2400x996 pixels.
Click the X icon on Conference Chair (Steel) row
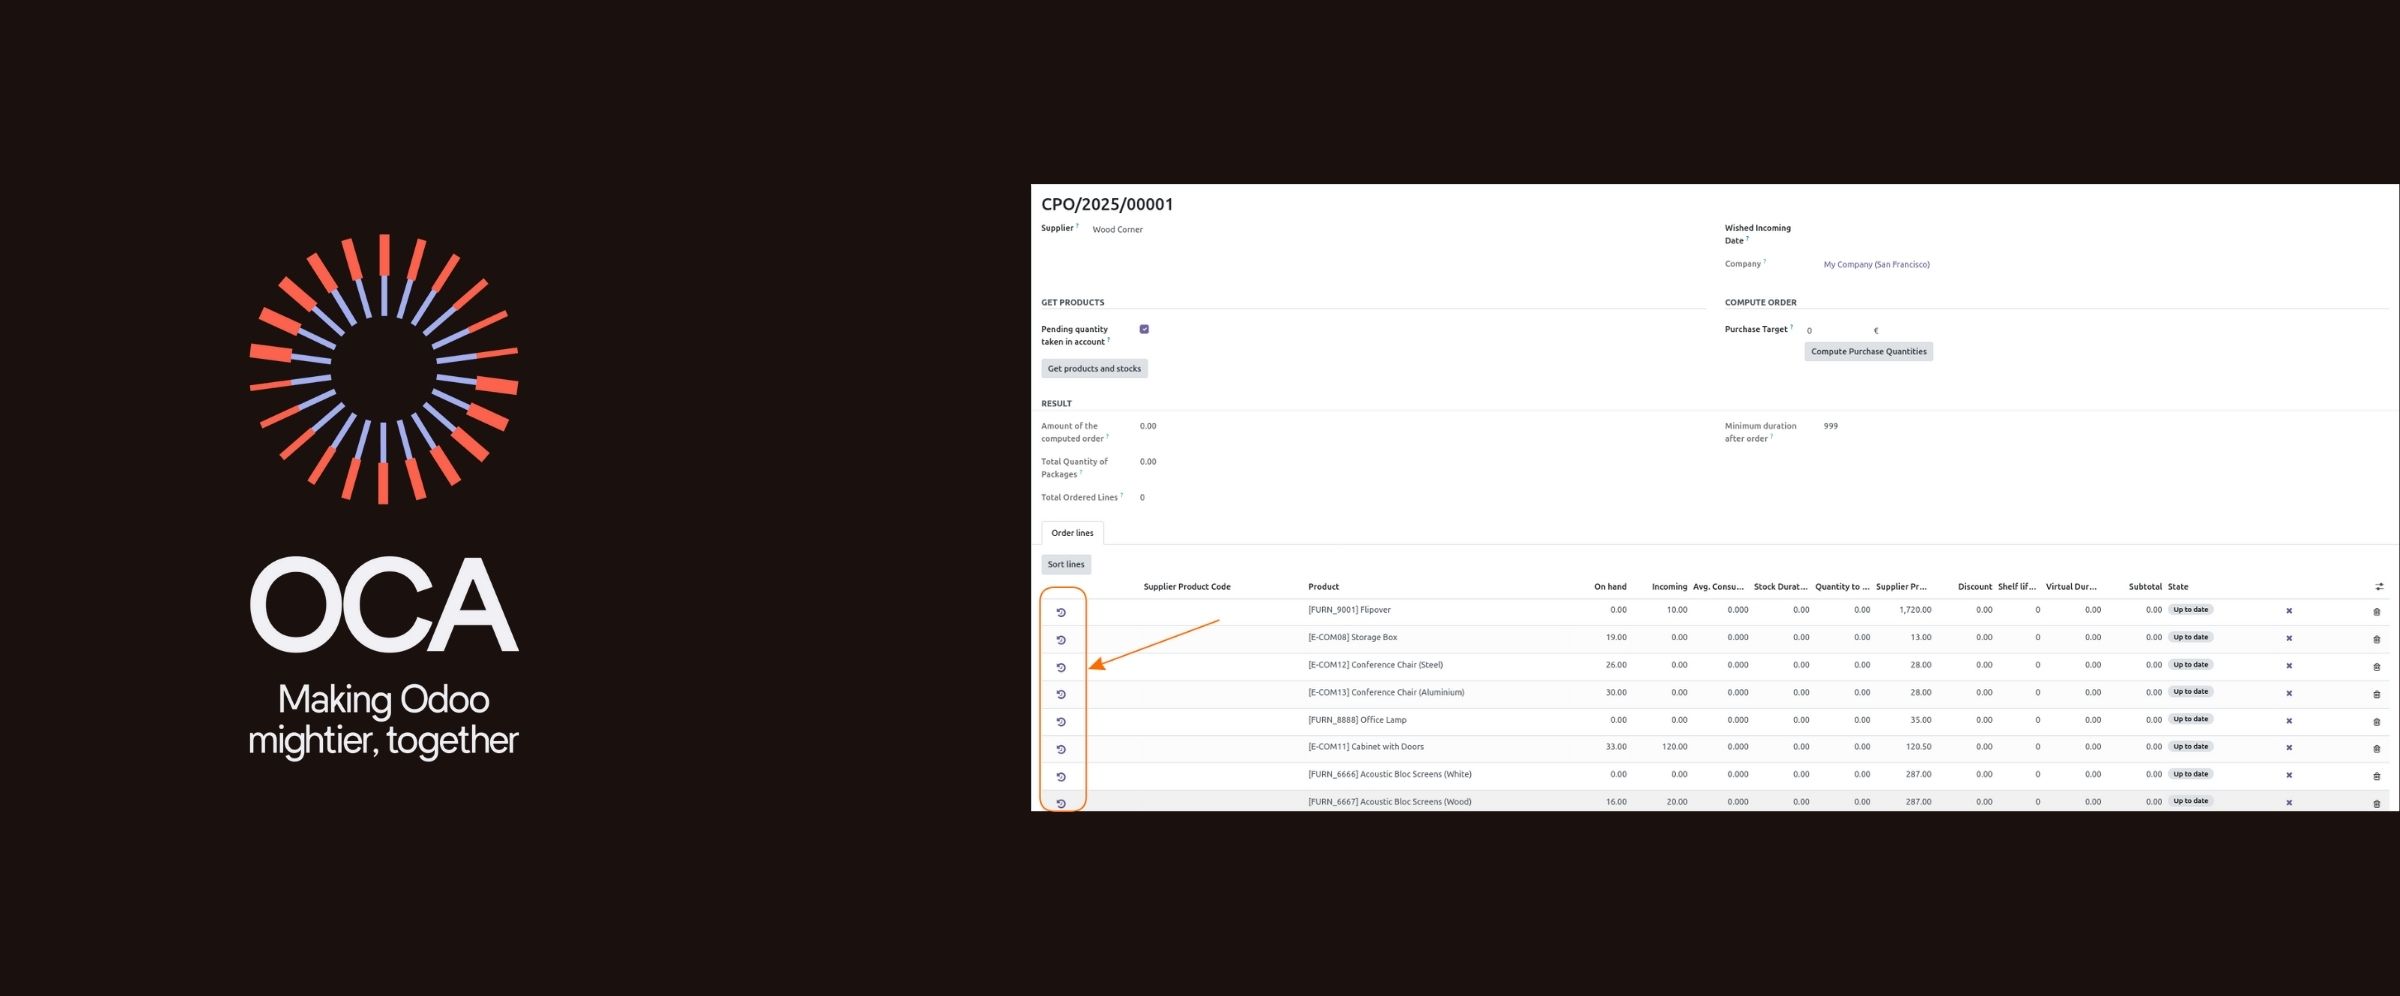[2289, 666]
